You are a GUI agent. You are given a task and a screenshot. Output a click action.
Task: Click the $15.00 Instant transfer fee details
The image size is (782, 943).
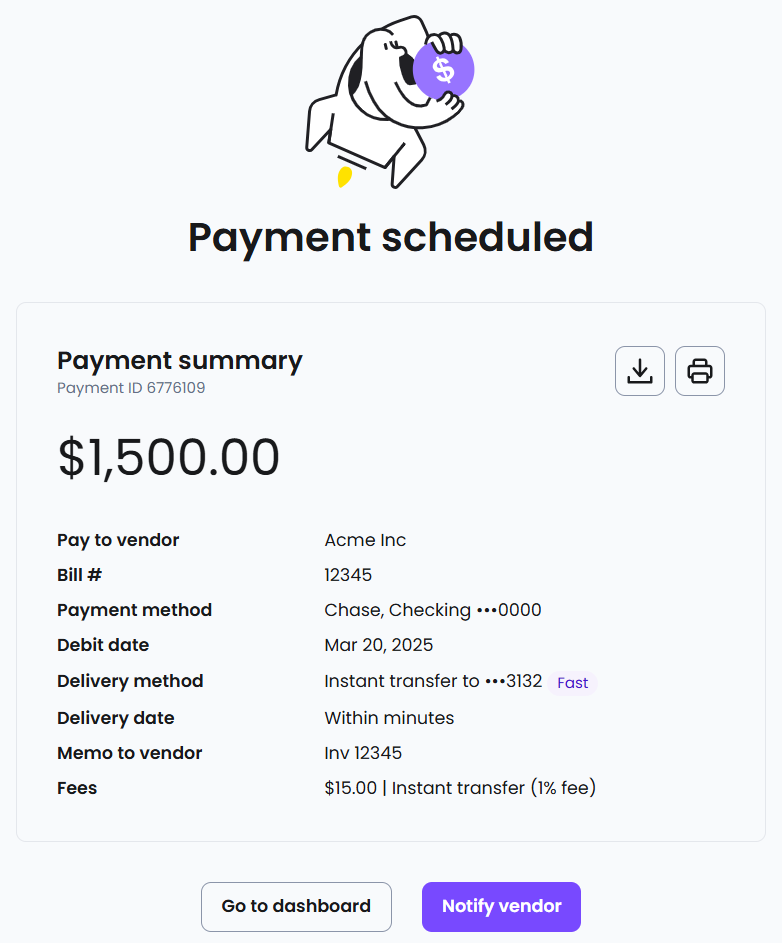coord(460,788)
